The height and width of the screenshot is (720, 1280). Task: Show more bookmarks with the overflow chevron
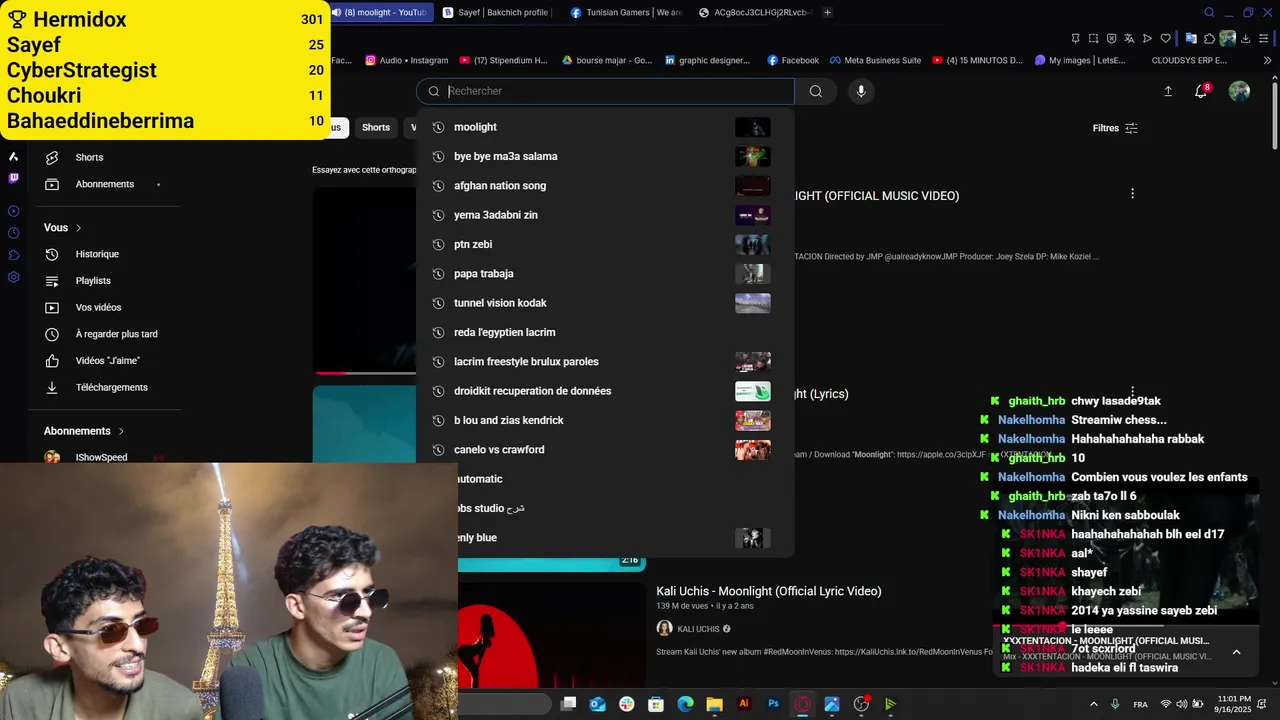1268,60
